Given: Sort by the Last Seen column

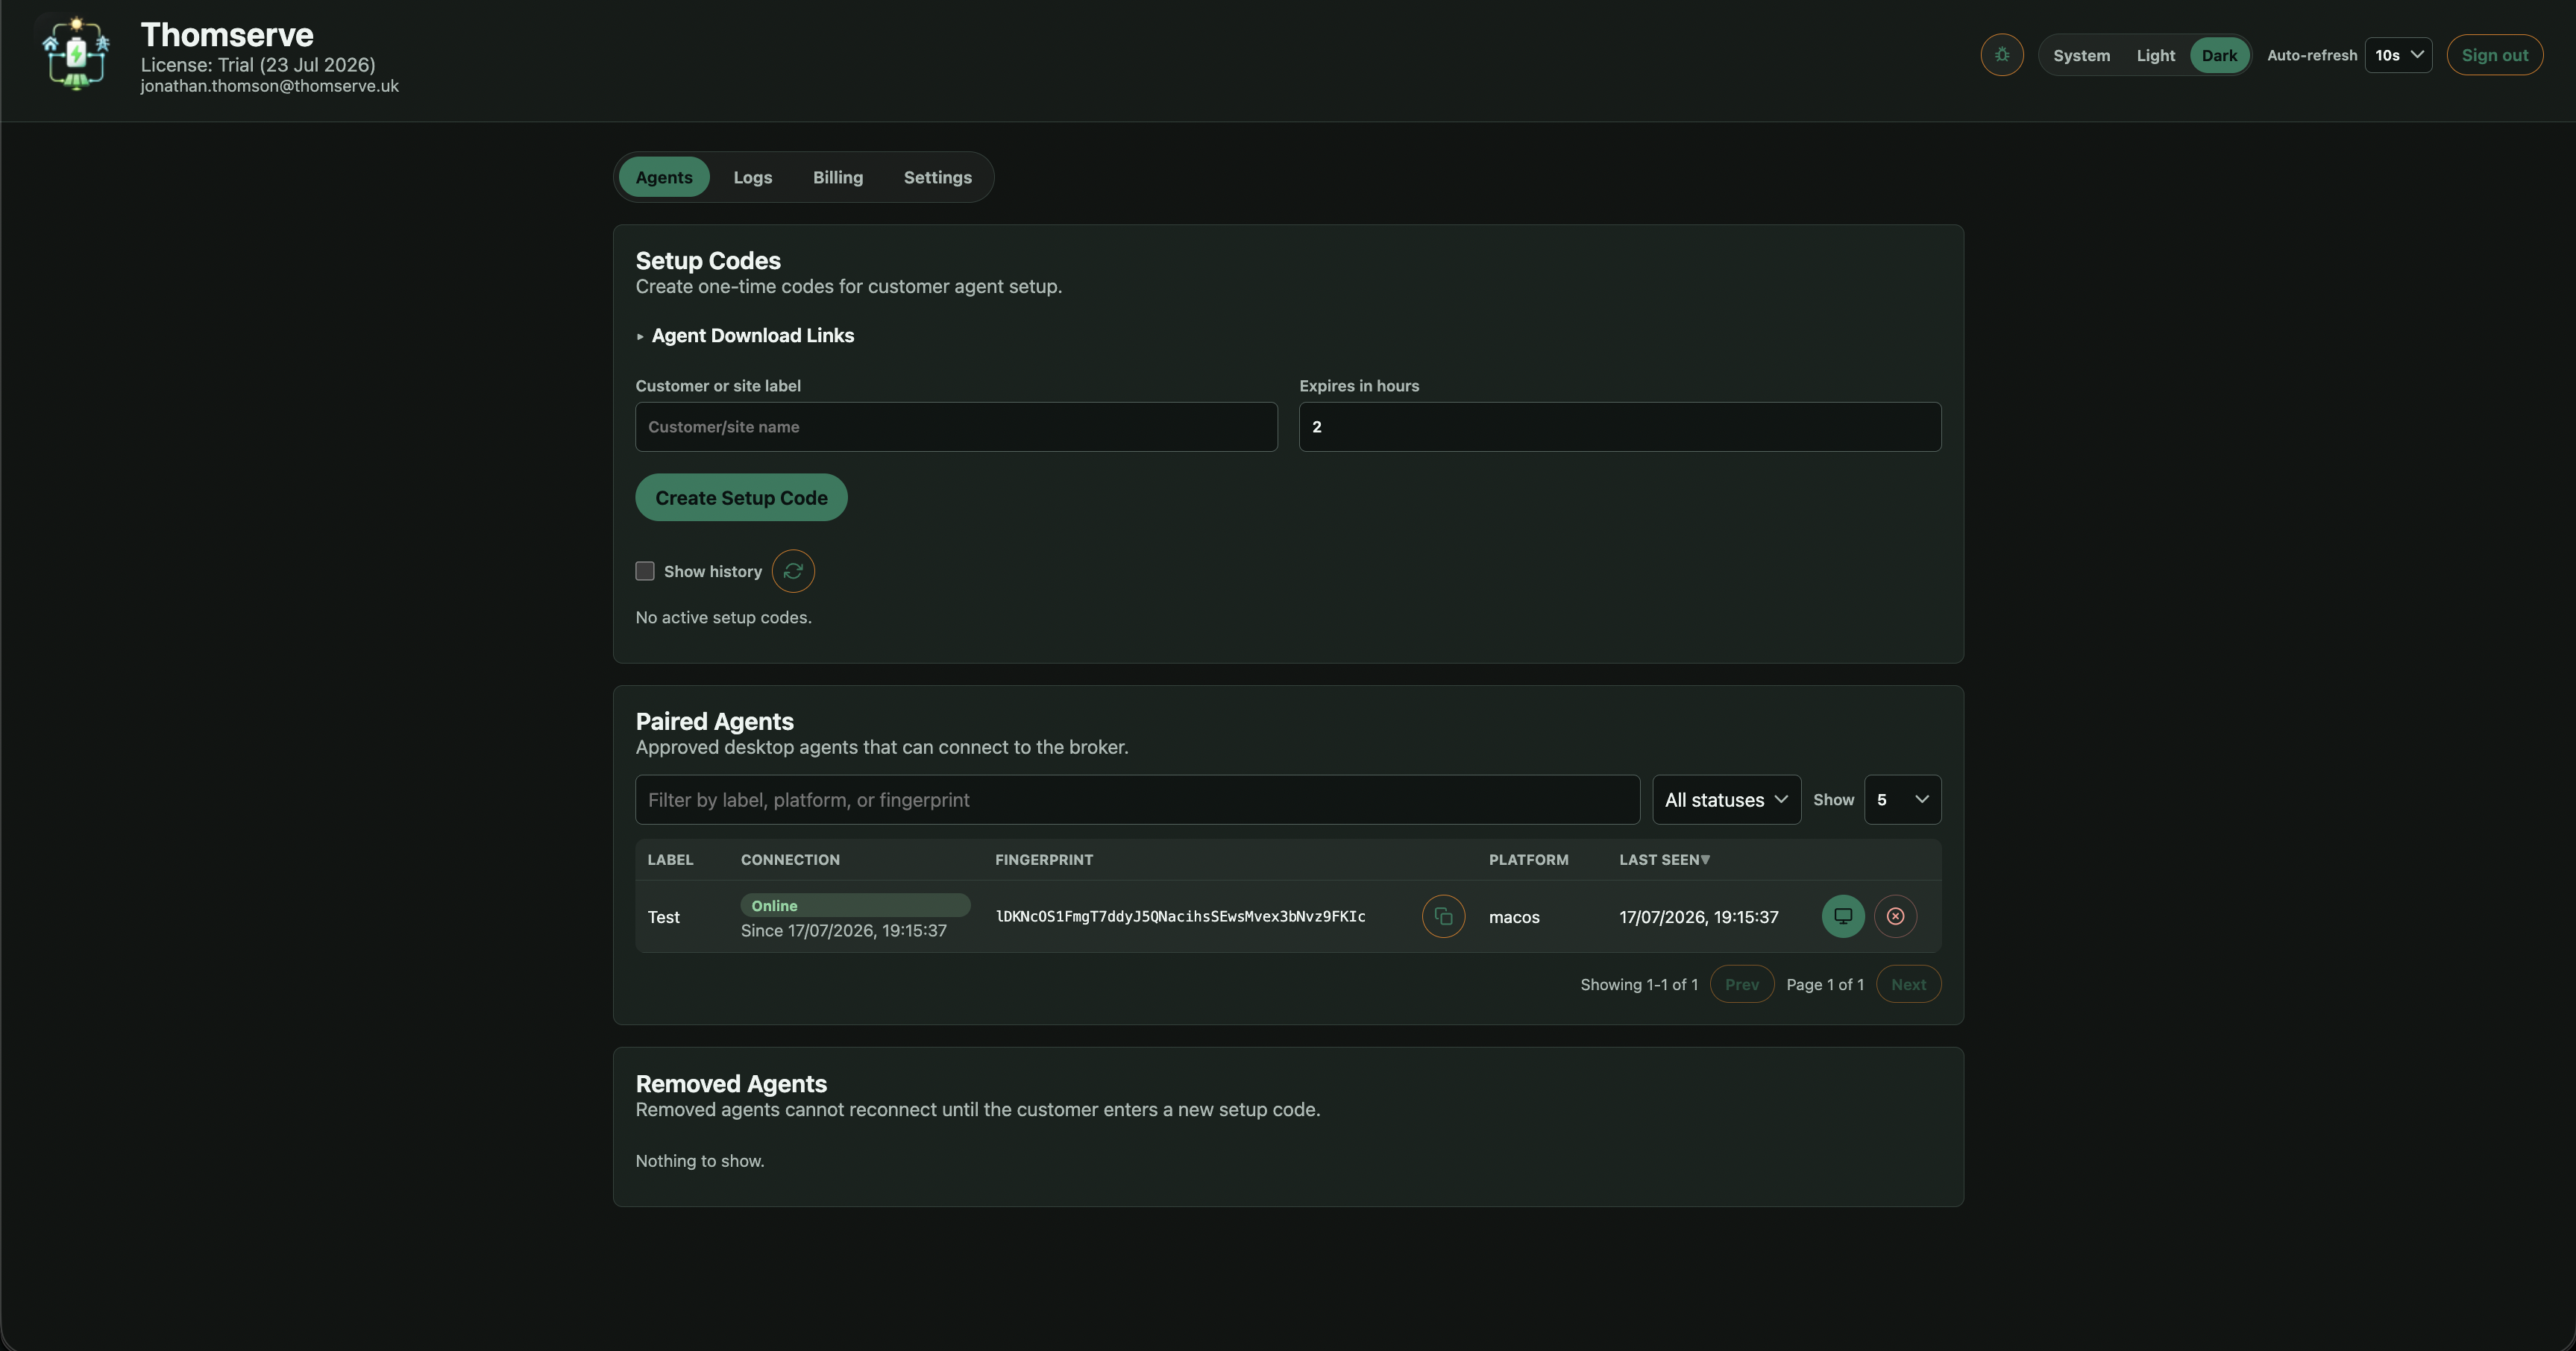Looking at the screenshot, I should click(x=1664, y=860).
